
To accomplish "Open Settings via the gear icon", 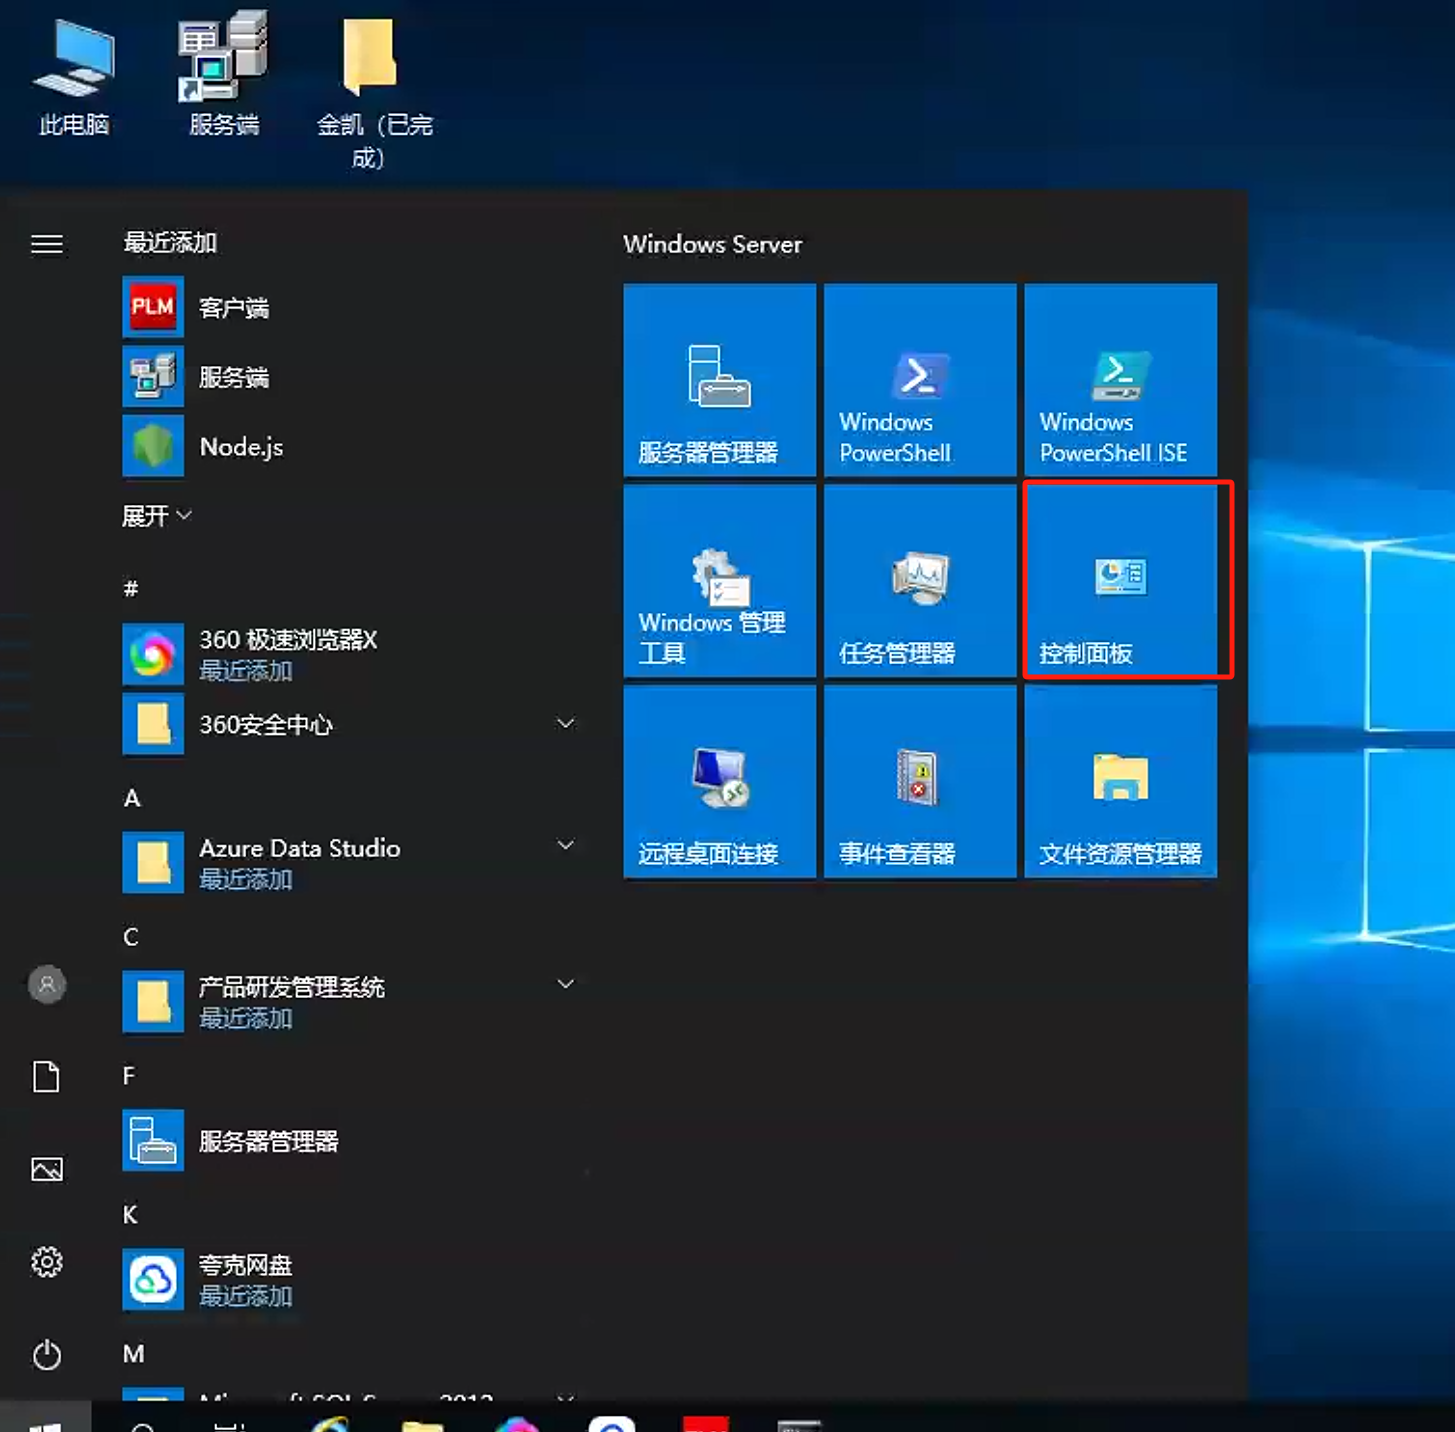I will 47,1262.
